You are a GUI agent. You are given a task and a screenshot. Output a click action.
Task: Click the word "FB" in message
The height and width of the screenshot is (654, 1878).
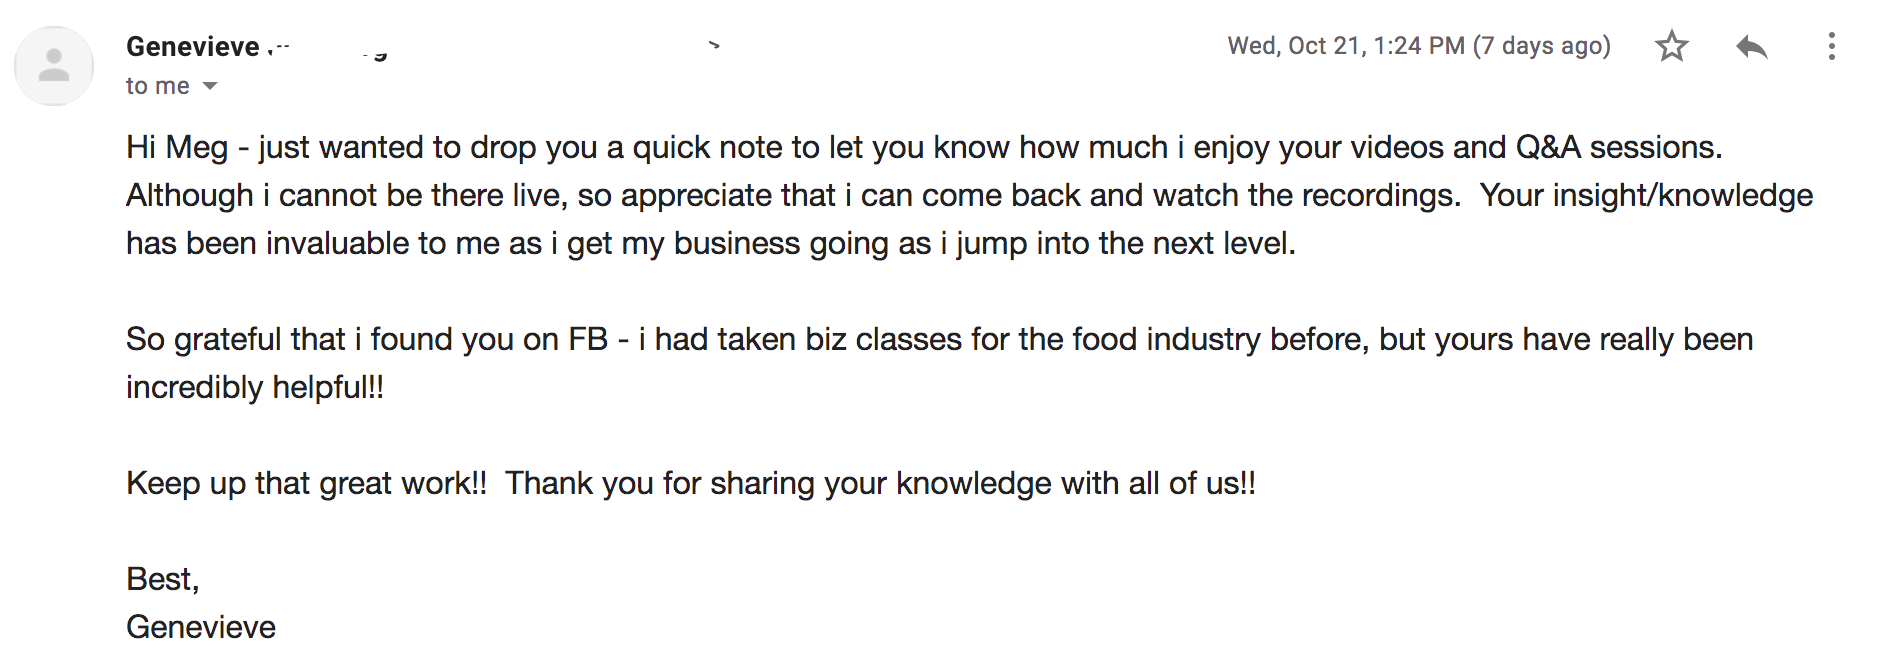[588, 339]
